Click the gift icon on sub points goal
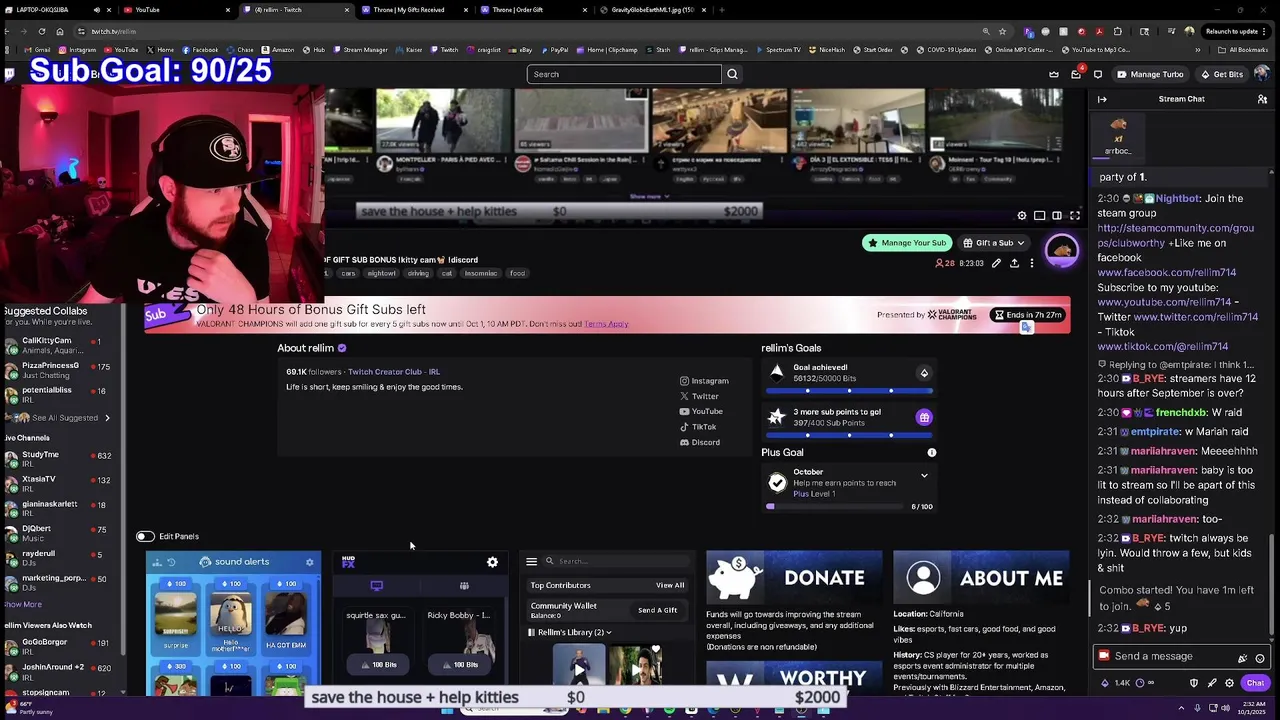 (x=924, y=417)
